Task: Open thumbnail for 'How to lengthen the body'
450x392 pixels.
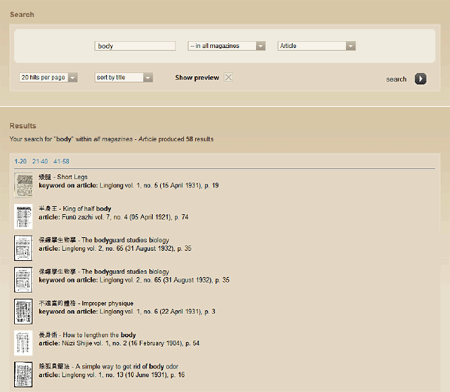Action: [x=23, y=343]
